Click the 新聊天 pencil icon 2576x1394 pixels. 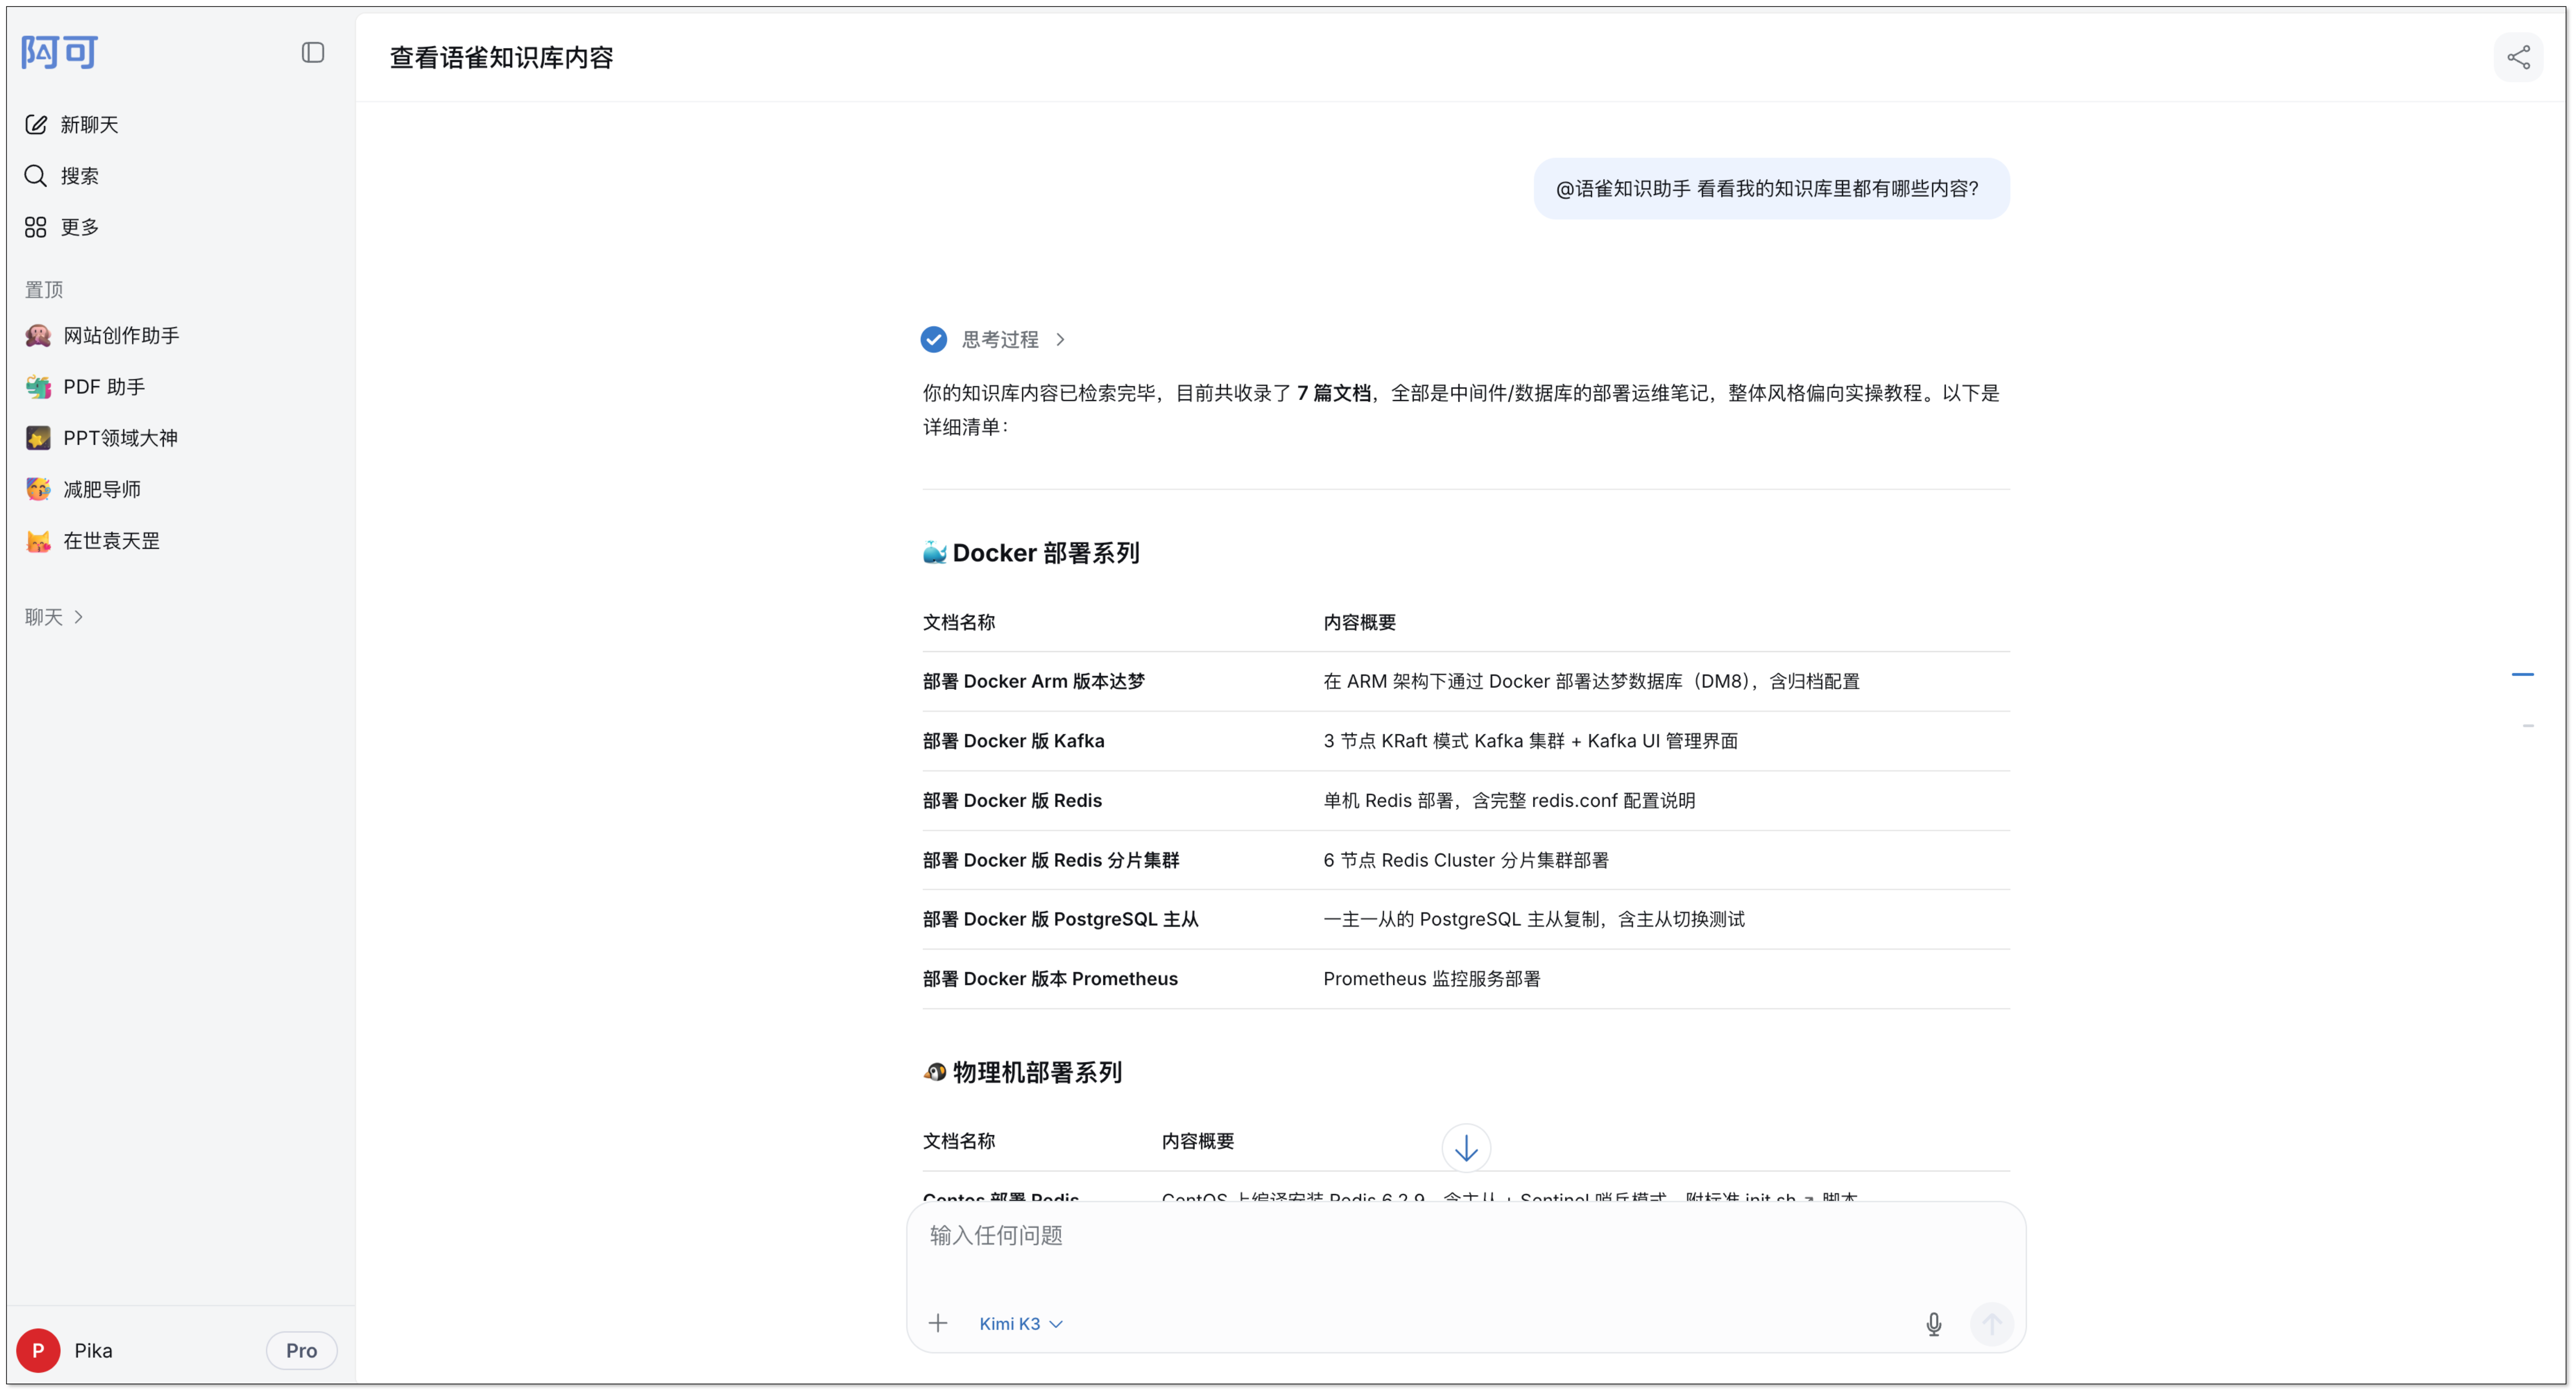[x=36, y=125]
